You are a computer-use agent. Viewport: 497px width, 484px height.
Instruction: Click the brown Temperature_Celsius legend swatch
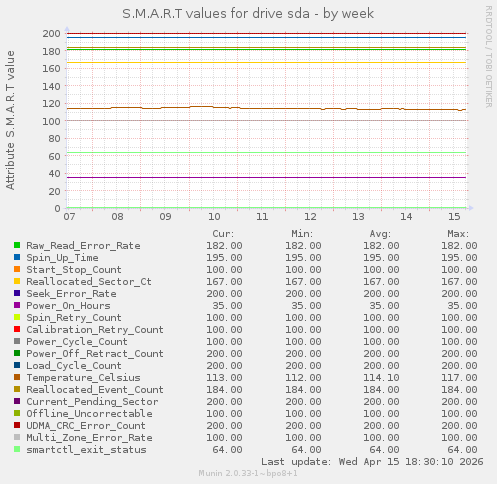coord(17,377)
